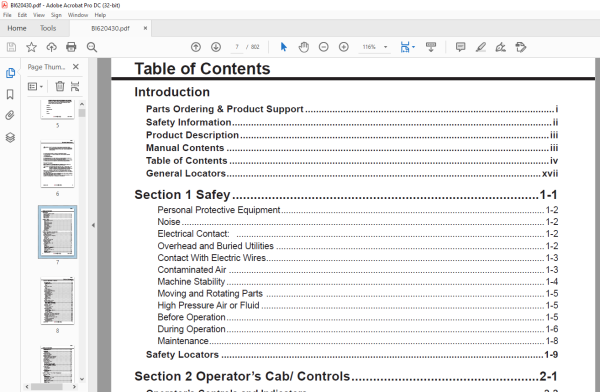Image resolution: width=600 pixels, height=392 pixels.
Task: Open Layers sidebar panel
Action: coord(10,137)
